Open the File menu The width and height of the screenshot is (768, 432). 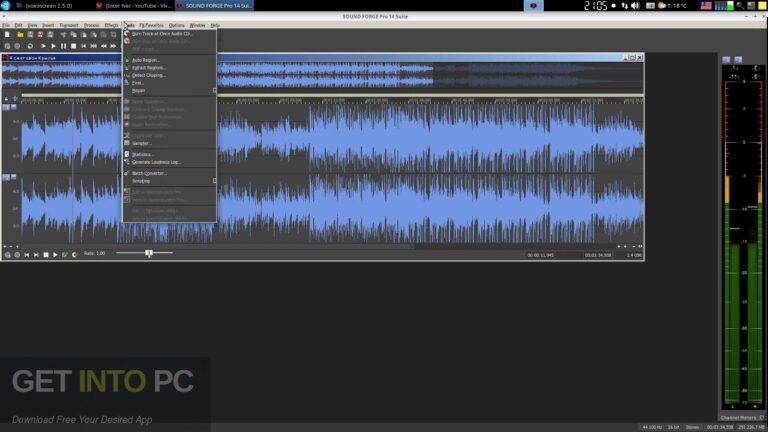tap(6, 25)
